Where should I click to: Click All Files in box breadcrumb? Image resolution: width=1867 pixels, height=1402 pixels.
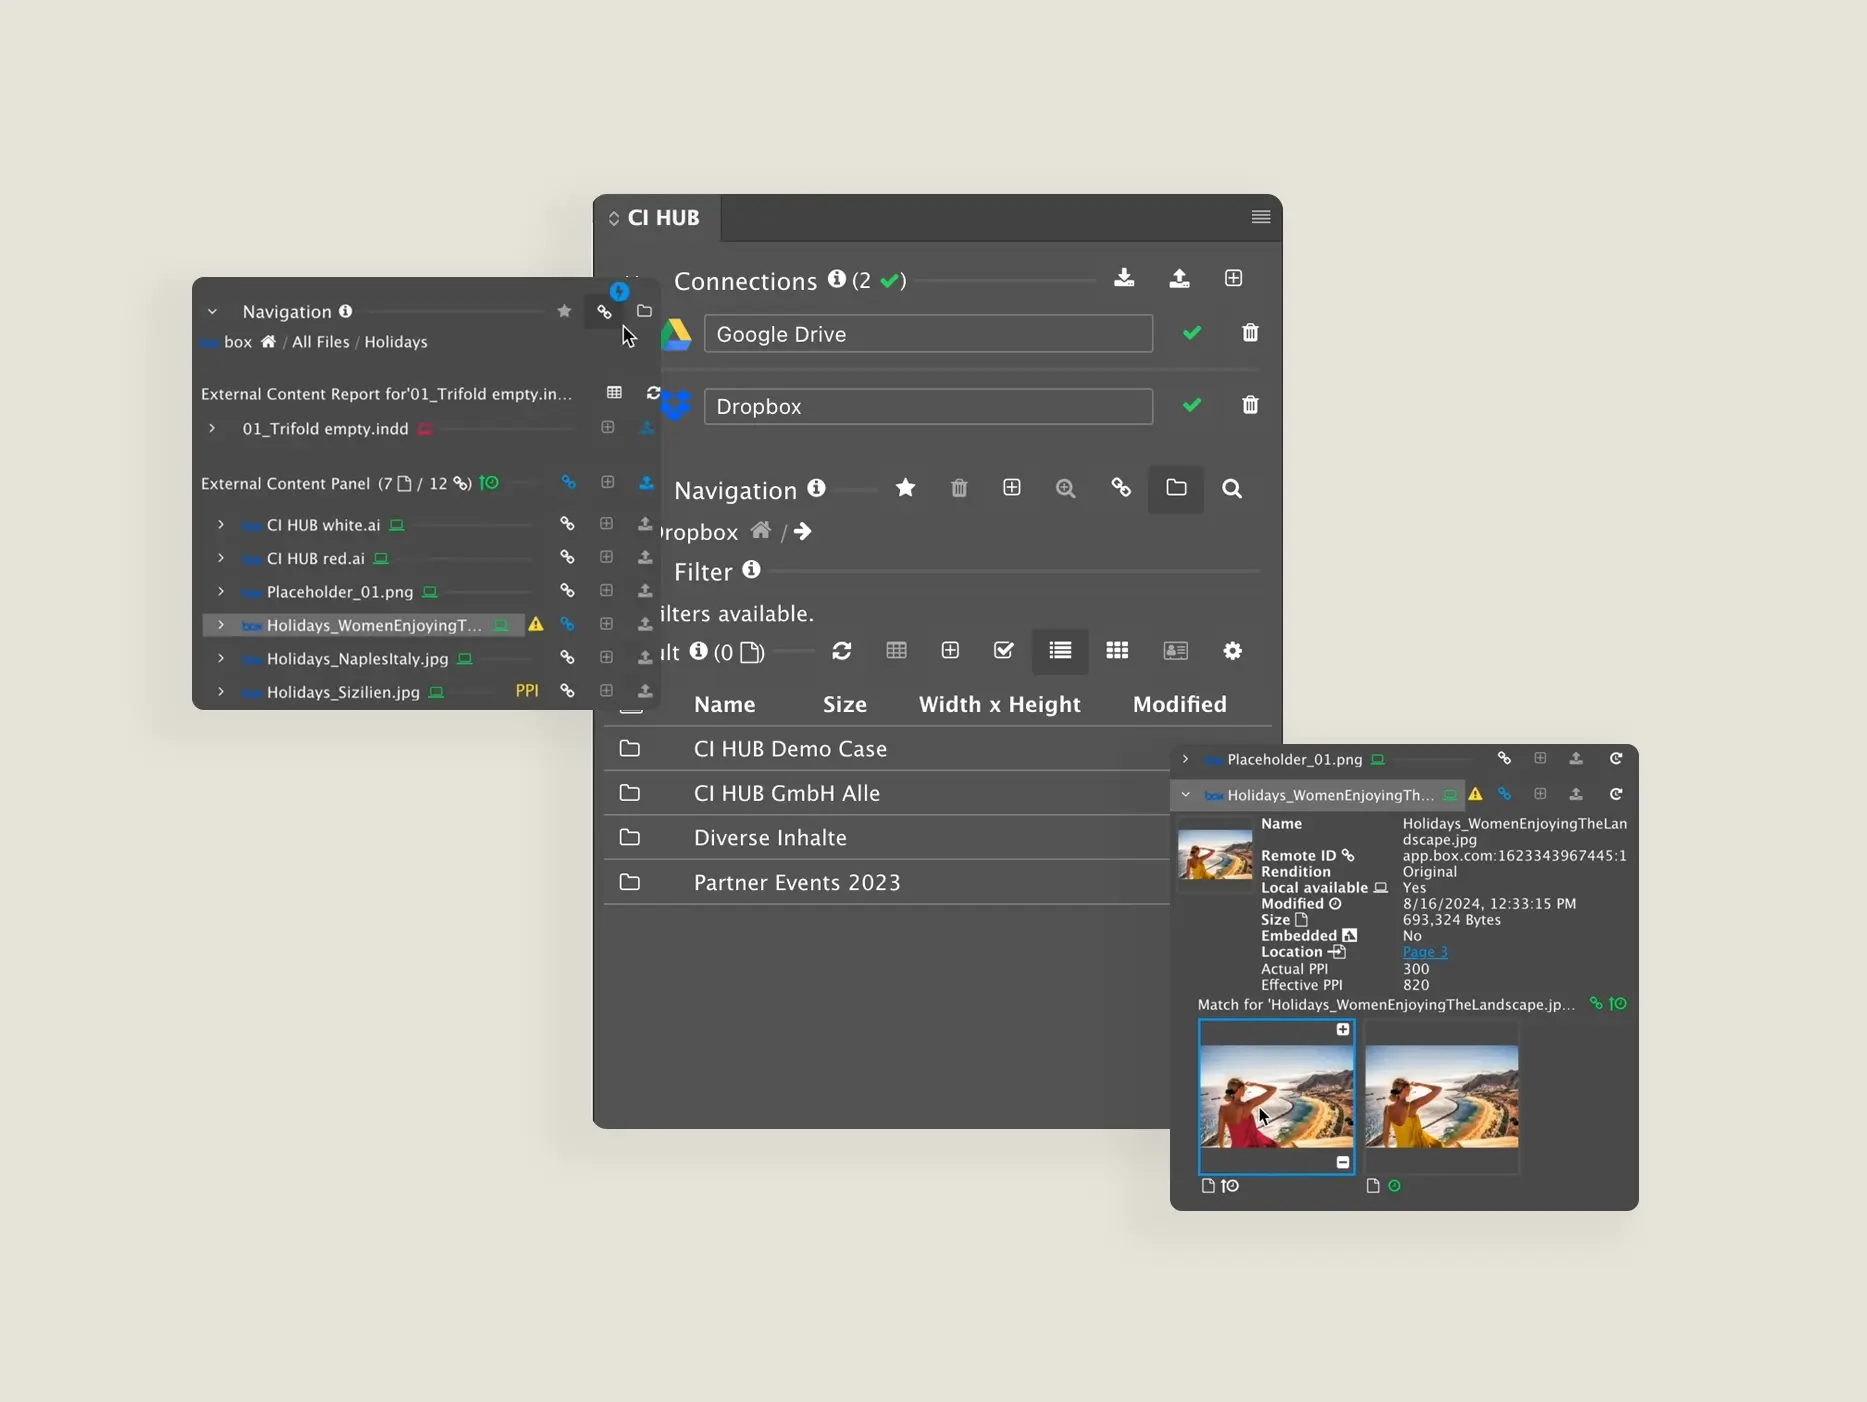[320, 342]
